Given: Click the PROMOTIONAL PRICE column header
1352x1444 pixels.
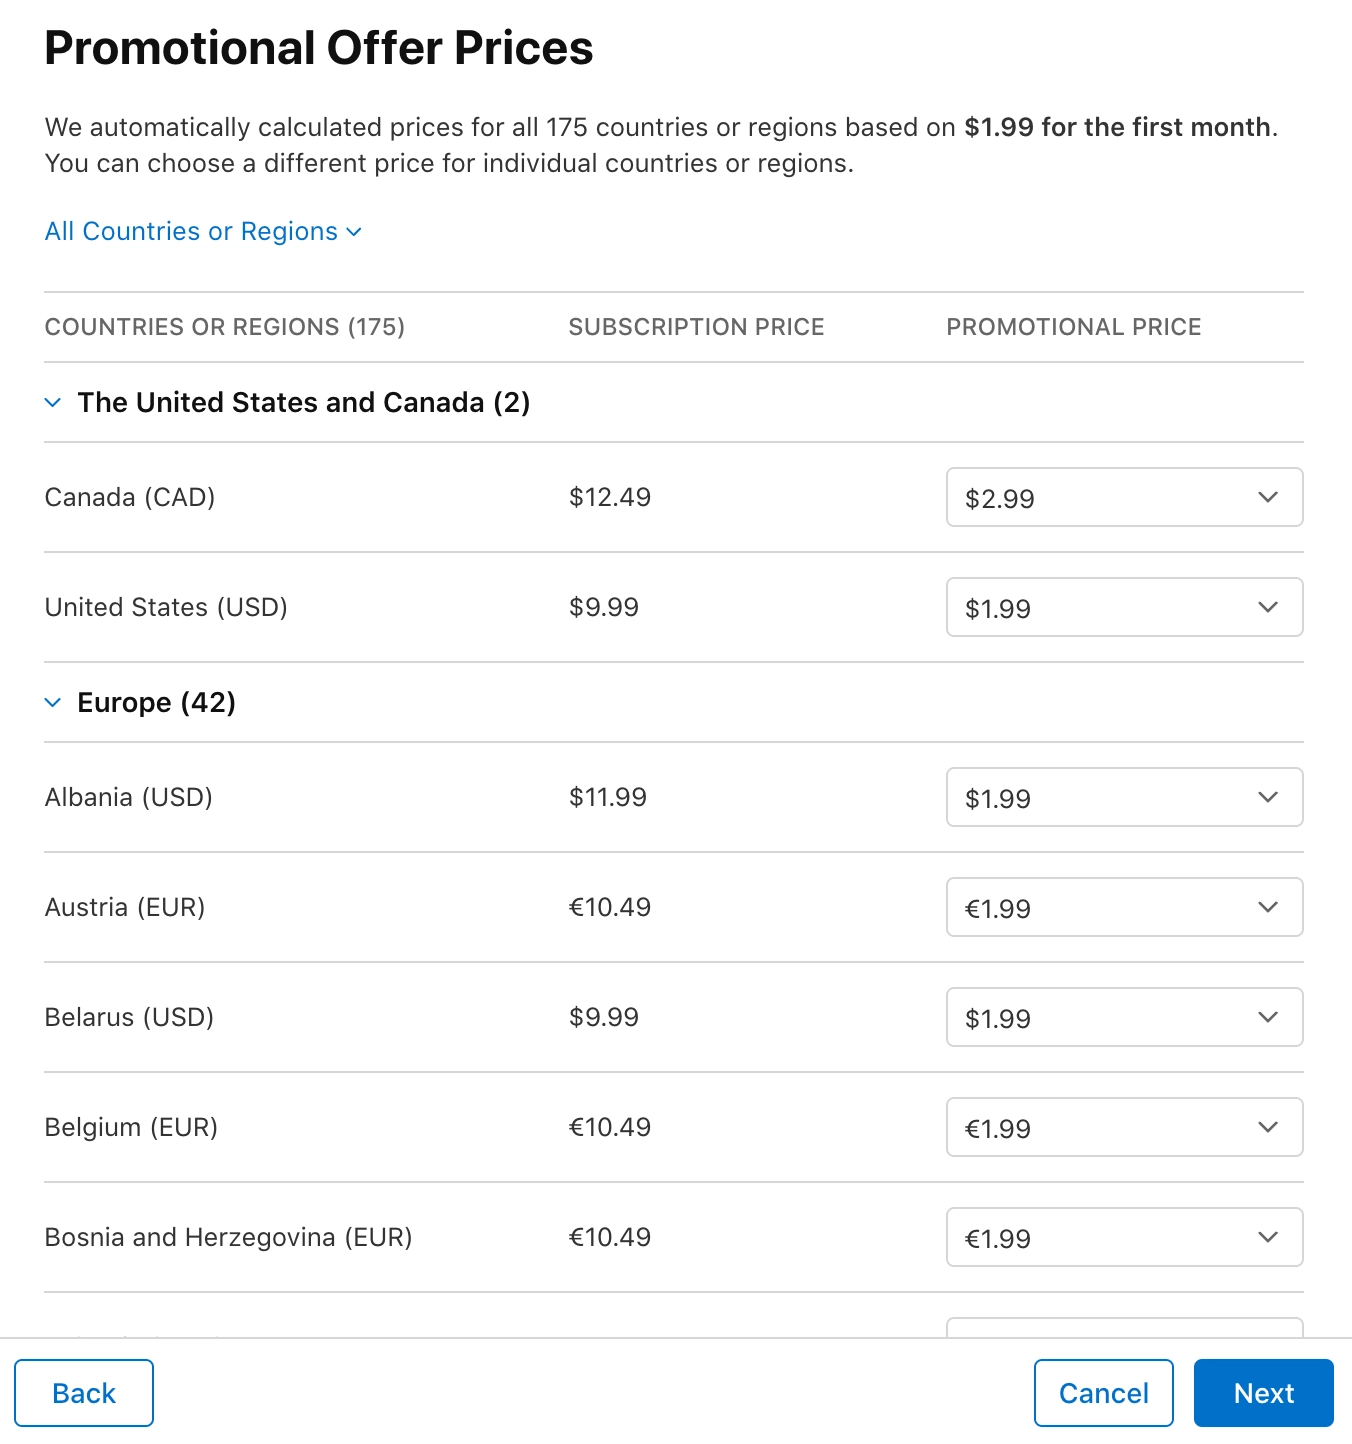Looking at the screenshot, I should (x=1074, y=327).
